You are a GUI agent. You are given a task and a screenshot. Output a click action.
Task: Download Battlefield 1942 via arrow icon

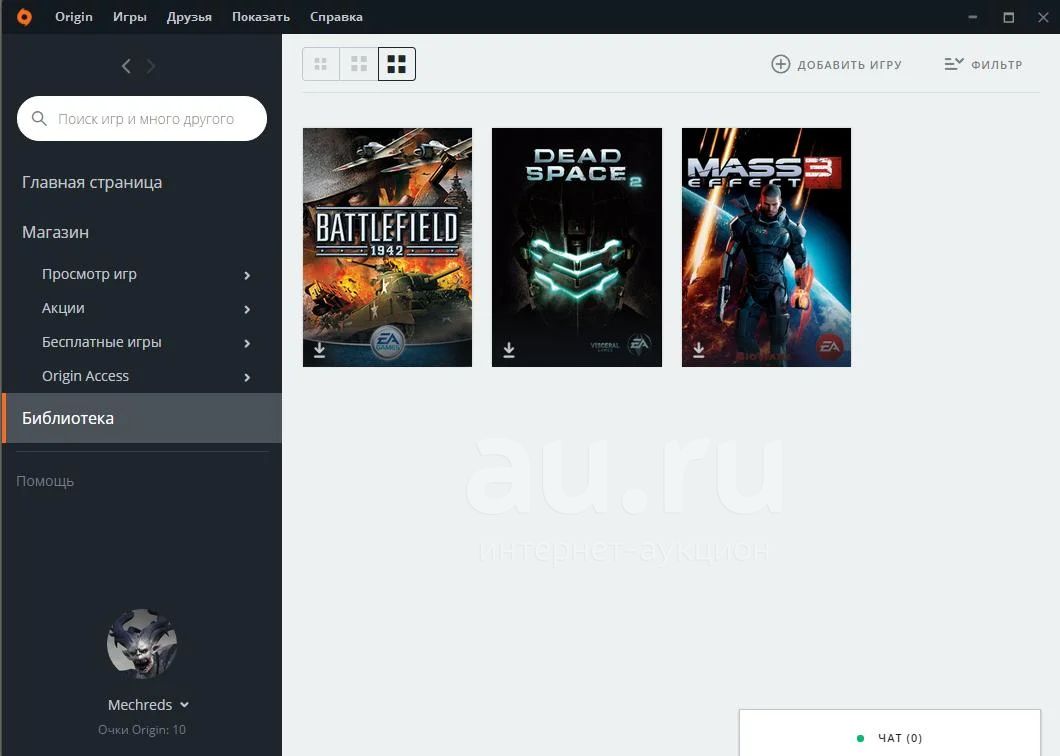click(x=320, y=350)
